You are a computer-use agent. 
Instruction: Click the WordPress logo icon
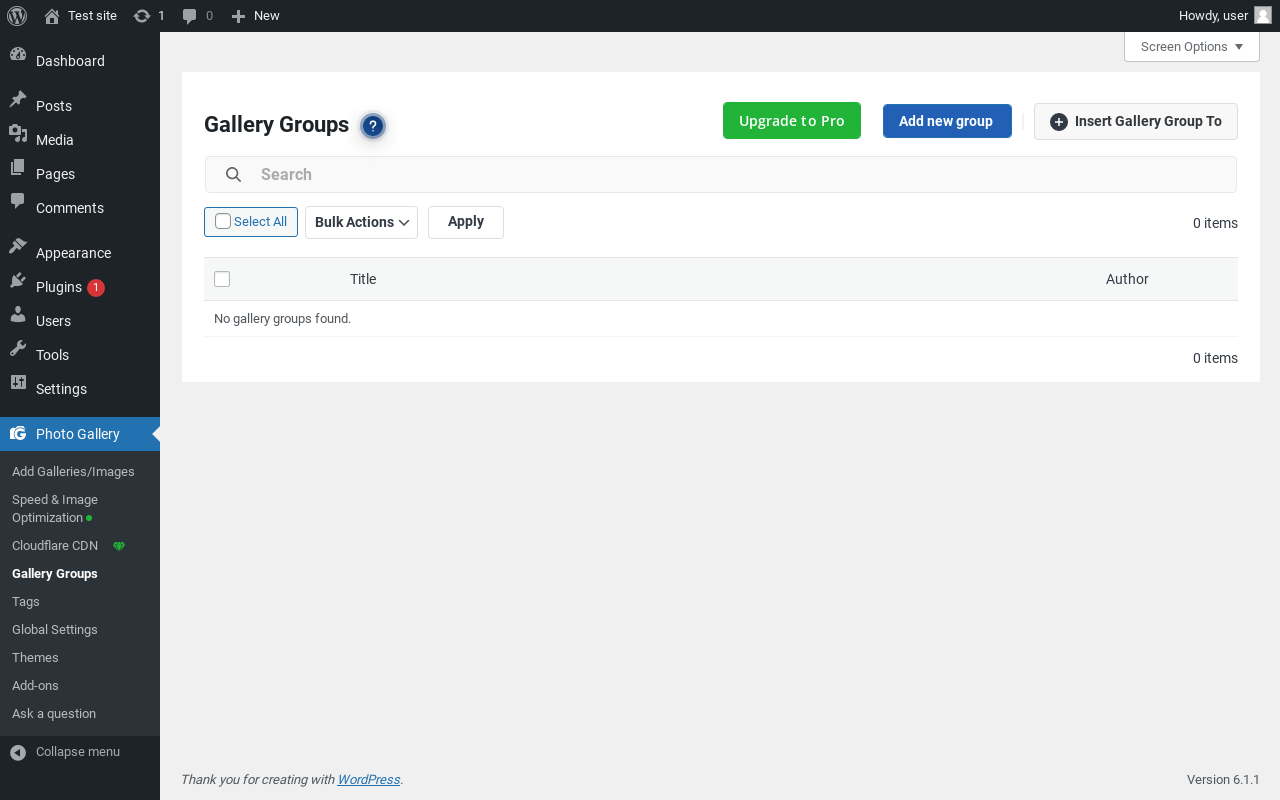tap(16, 16)
